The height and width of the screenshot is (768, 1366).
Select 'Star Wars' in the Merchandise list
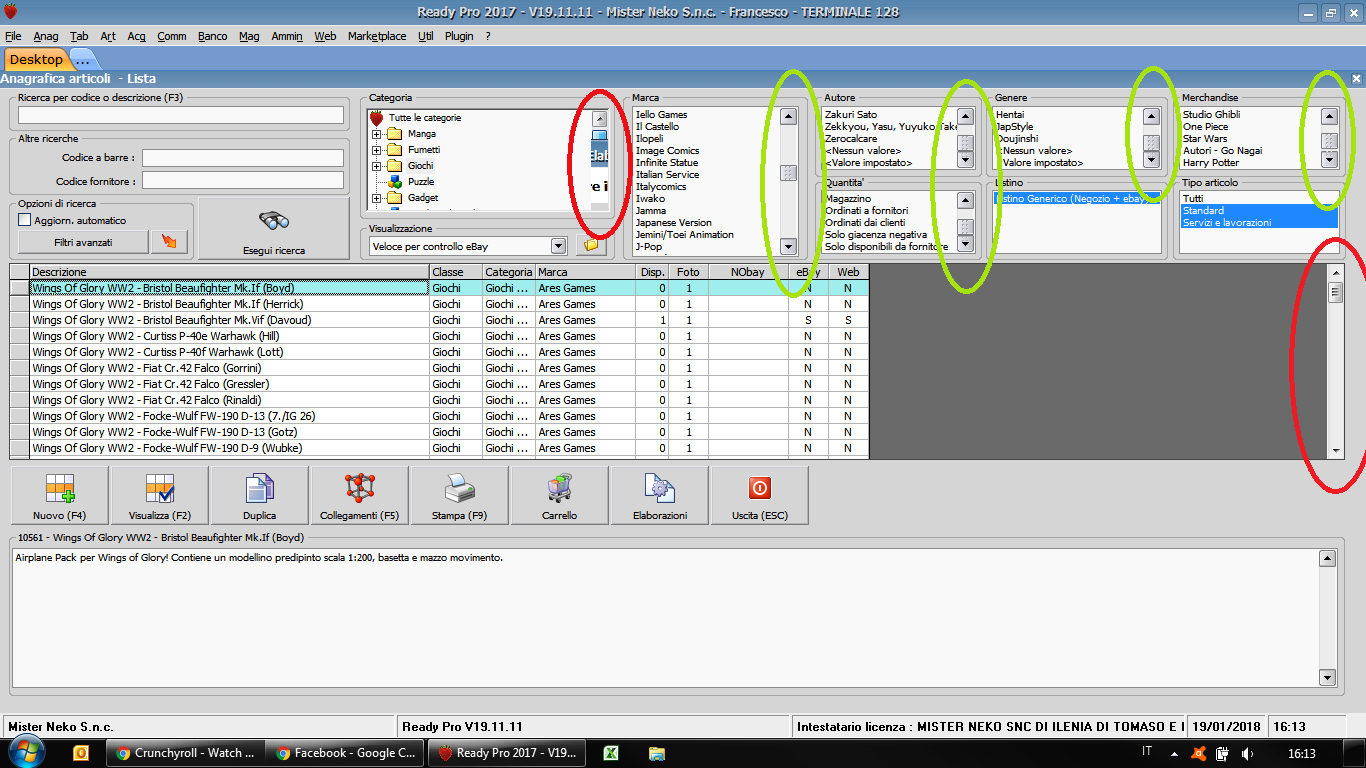click(x=1205, y=139)
